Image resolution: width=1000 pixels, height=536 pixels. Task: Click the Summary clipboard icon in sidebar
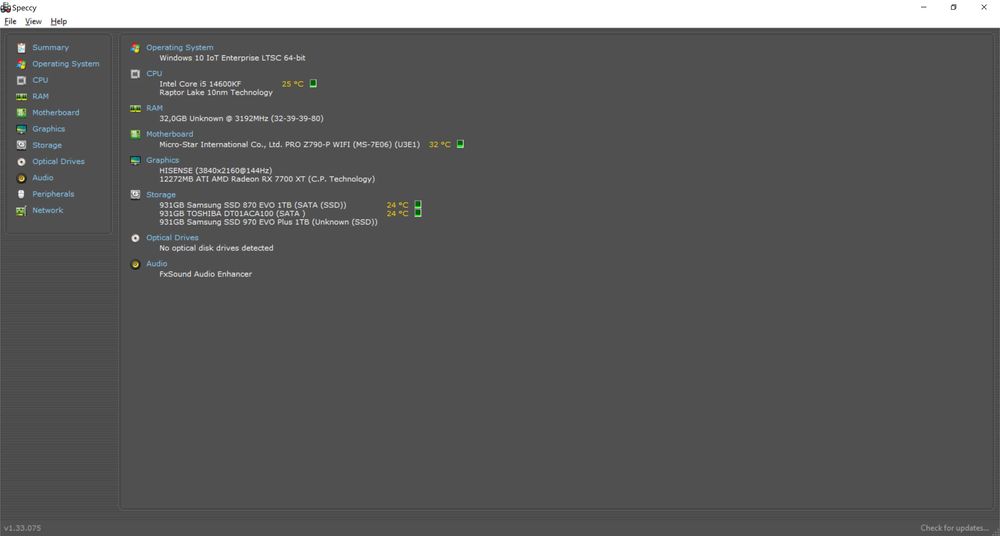click(21, 48)
